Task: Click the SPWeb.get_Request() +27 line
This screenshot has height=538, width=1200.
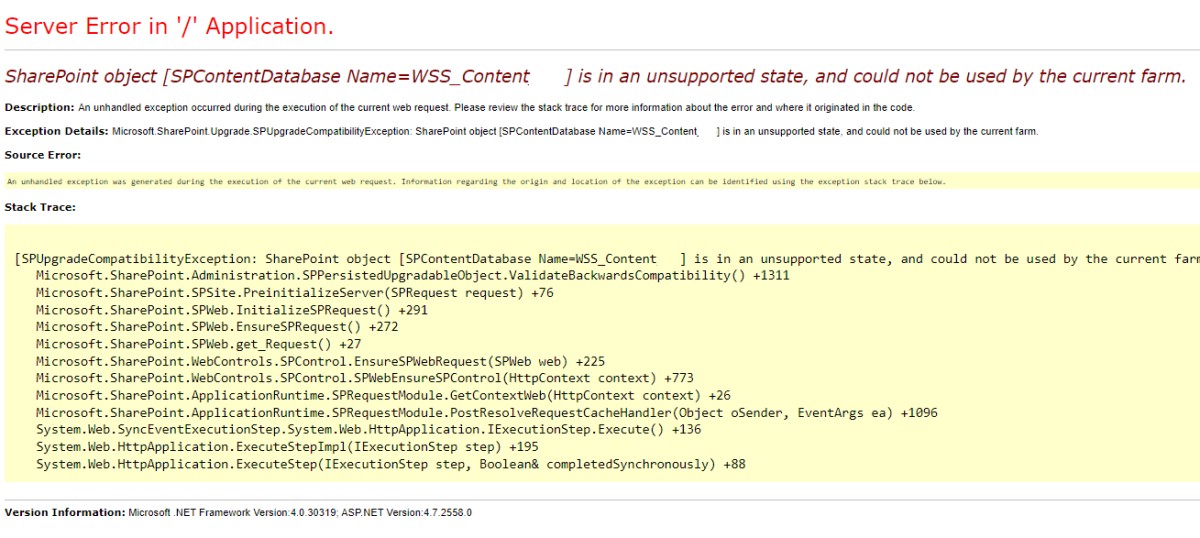Action: [199, 344]
